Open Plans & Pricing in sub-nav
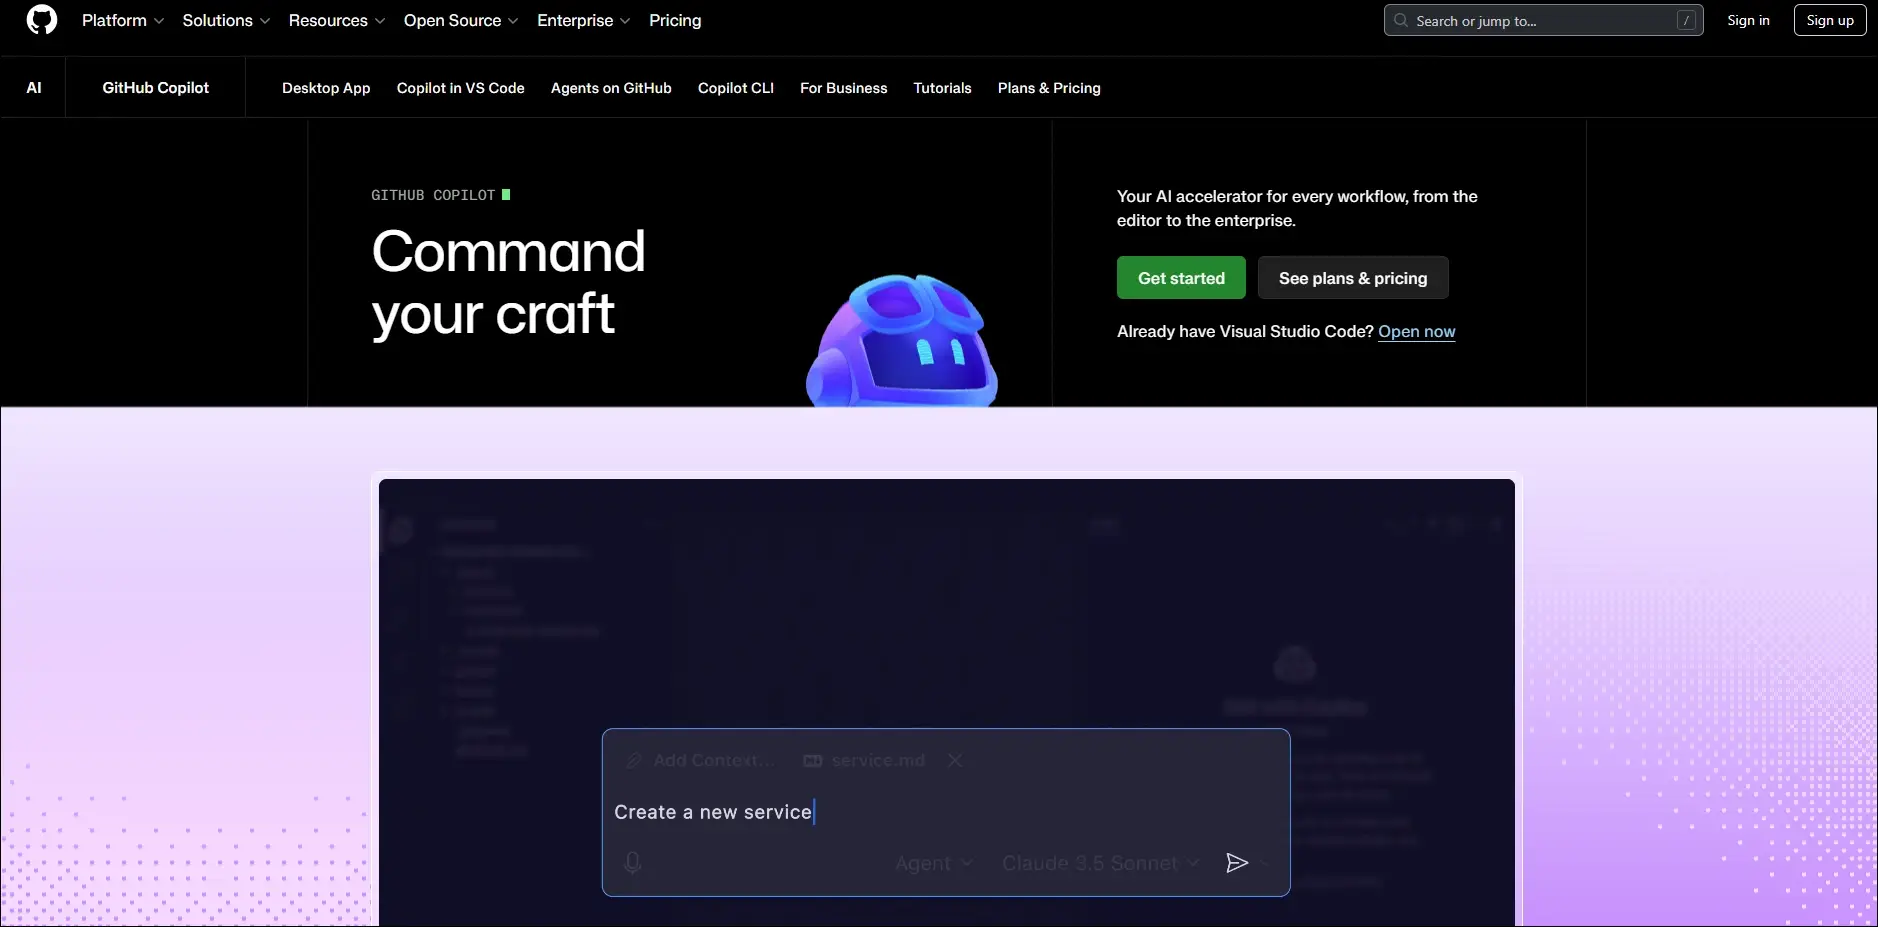Viewport: 1878px width, 927px height. (1049, 88)
